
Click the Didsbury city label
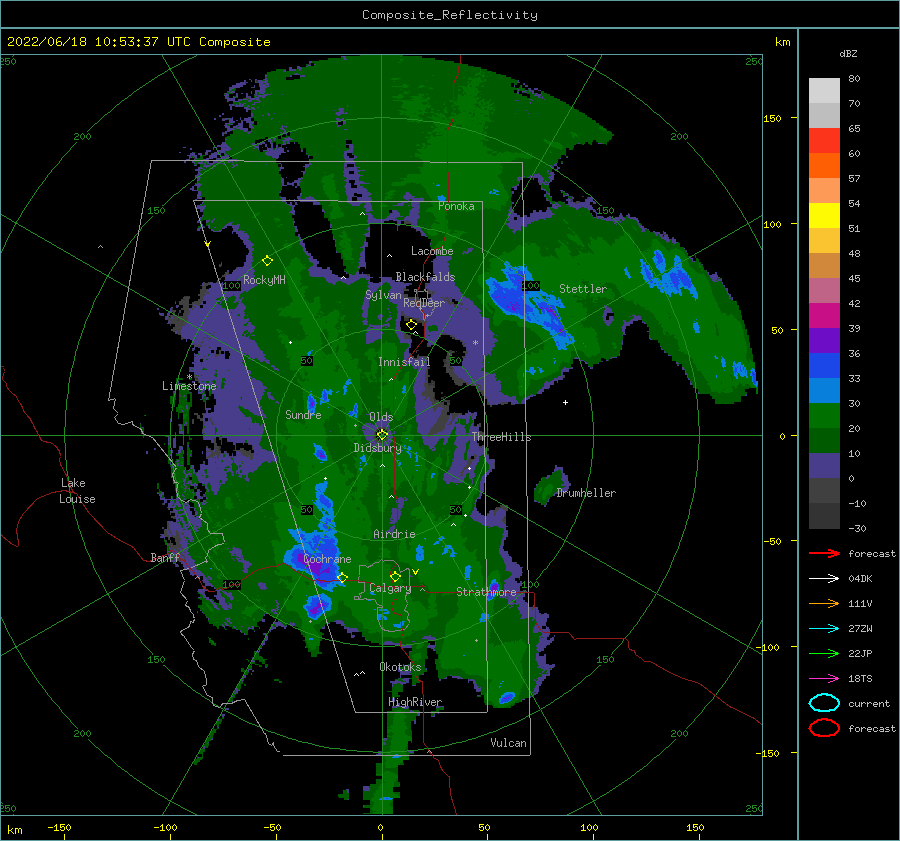(378, 448)
